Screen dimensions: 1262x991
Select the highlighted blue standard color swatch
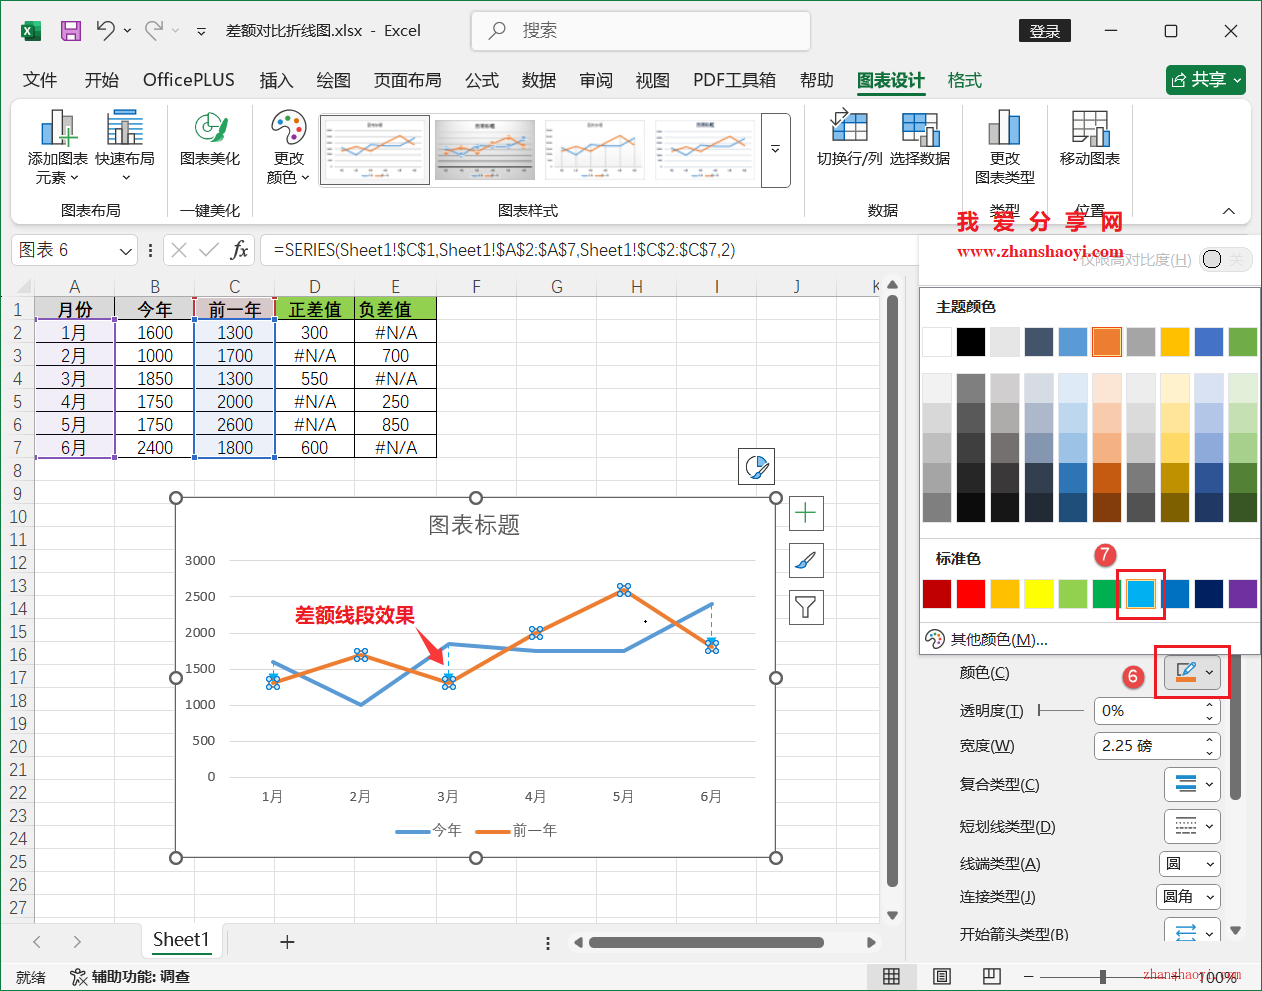pyautogui.click(x=1140, y=593)
